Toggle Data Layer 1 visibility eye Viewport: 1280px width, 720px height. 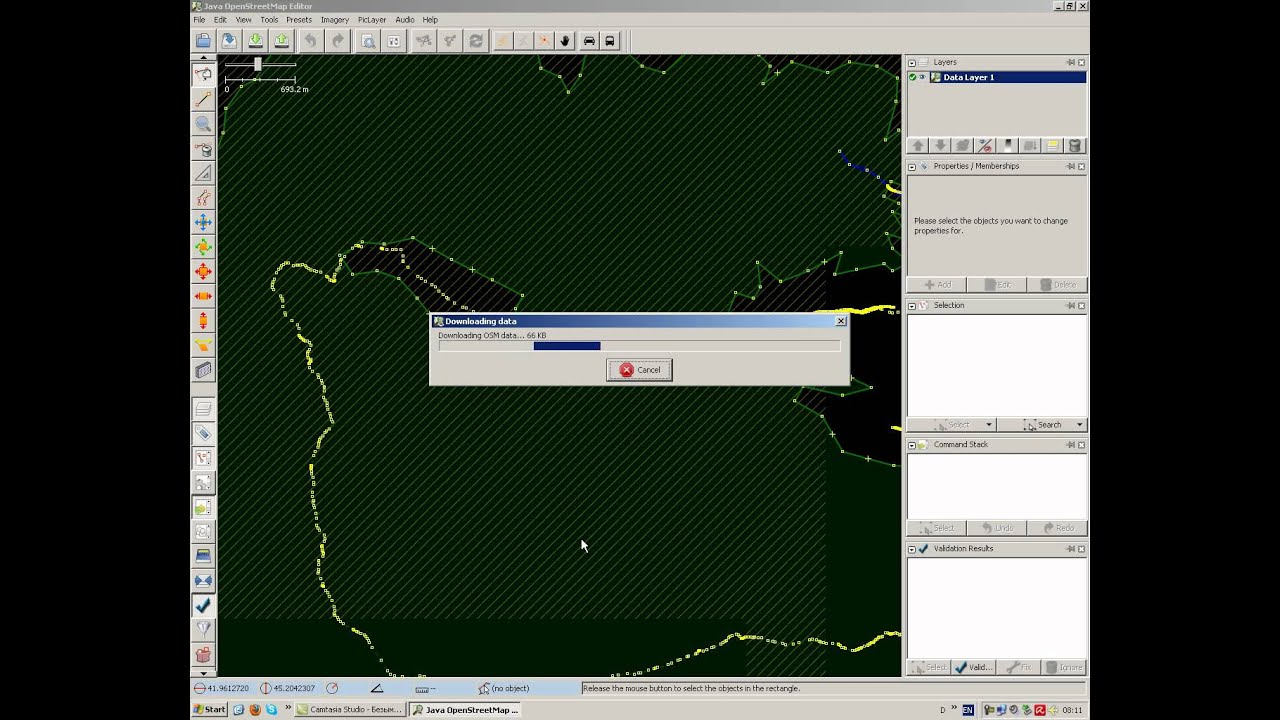[923, 77]
